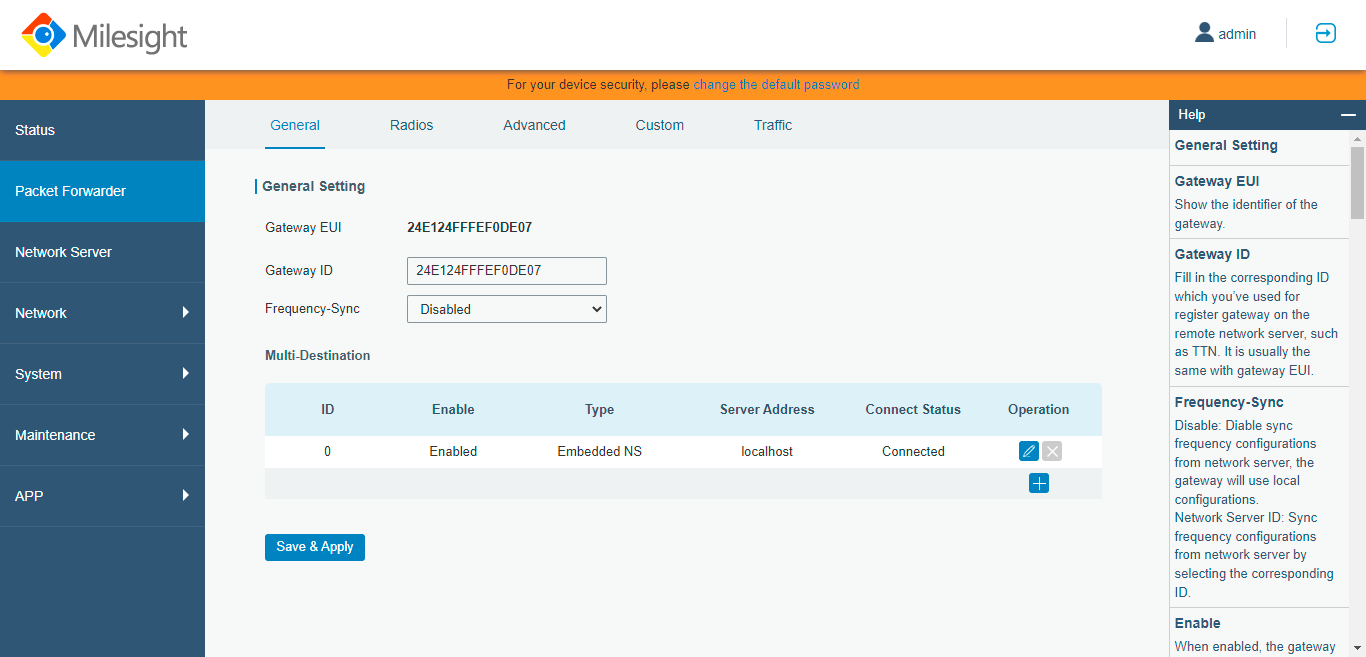Click the Server Address column header
This screenshot has width=1366, height=657.
coord(767,409)
